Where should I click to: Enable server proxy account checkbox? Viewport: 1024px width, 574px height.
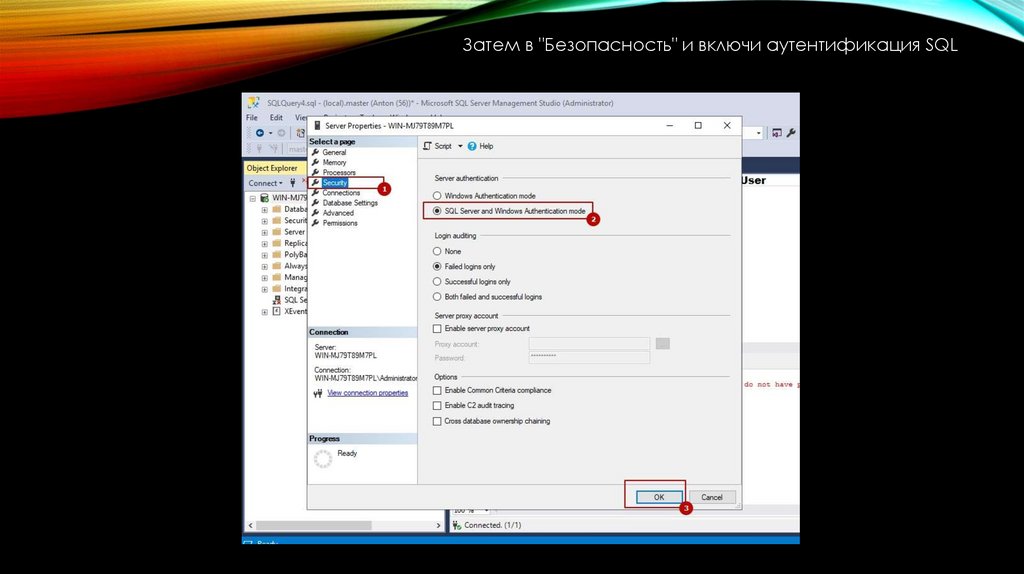pos(437,328)
